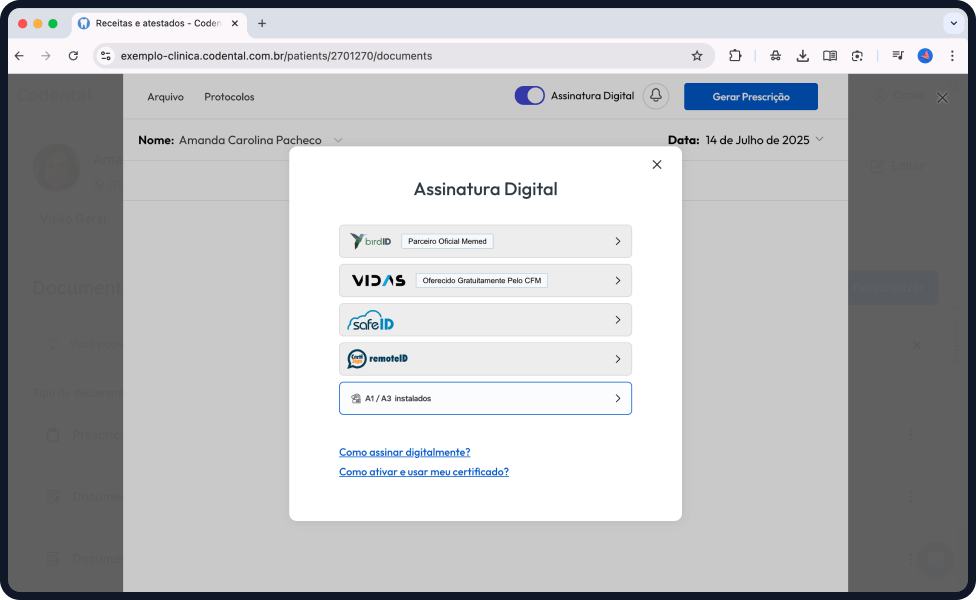
Task: Open the browser profile avatar
Action: coord(925,56)
